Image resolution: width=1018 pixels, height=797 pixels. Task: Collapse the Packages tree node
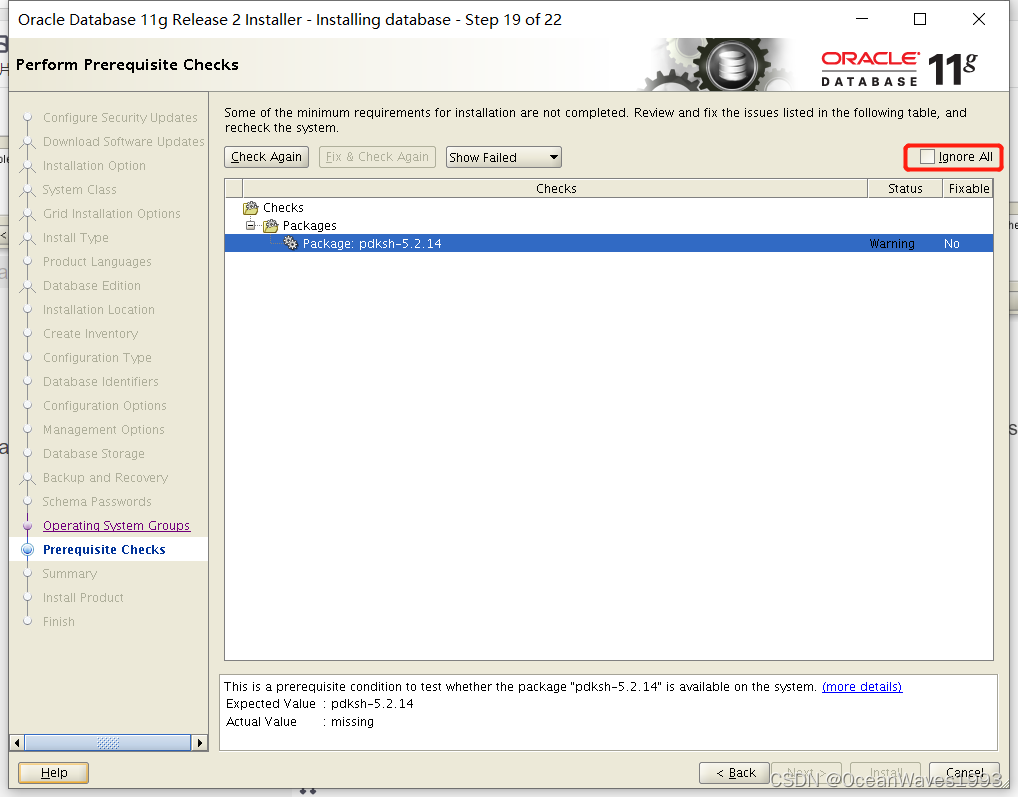click(x=251, y=225)
